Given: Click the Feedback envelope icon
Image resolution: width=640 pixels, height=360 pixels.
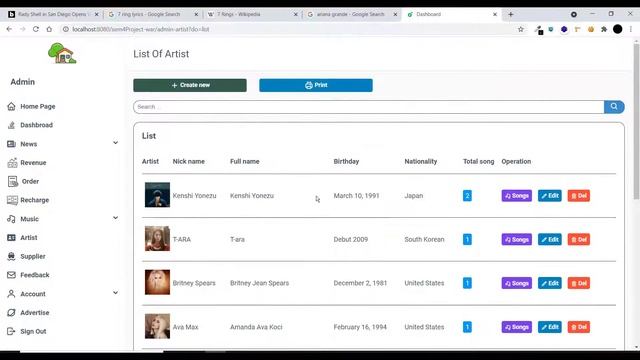Looking at the screenshot, I should click(x=11, y=275).
